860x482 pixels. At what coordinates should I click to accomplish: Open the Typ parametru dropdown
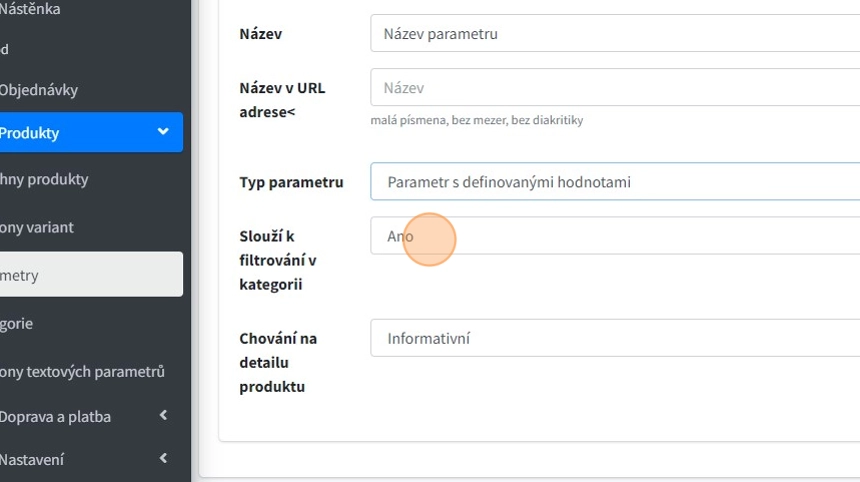(614, 182)
